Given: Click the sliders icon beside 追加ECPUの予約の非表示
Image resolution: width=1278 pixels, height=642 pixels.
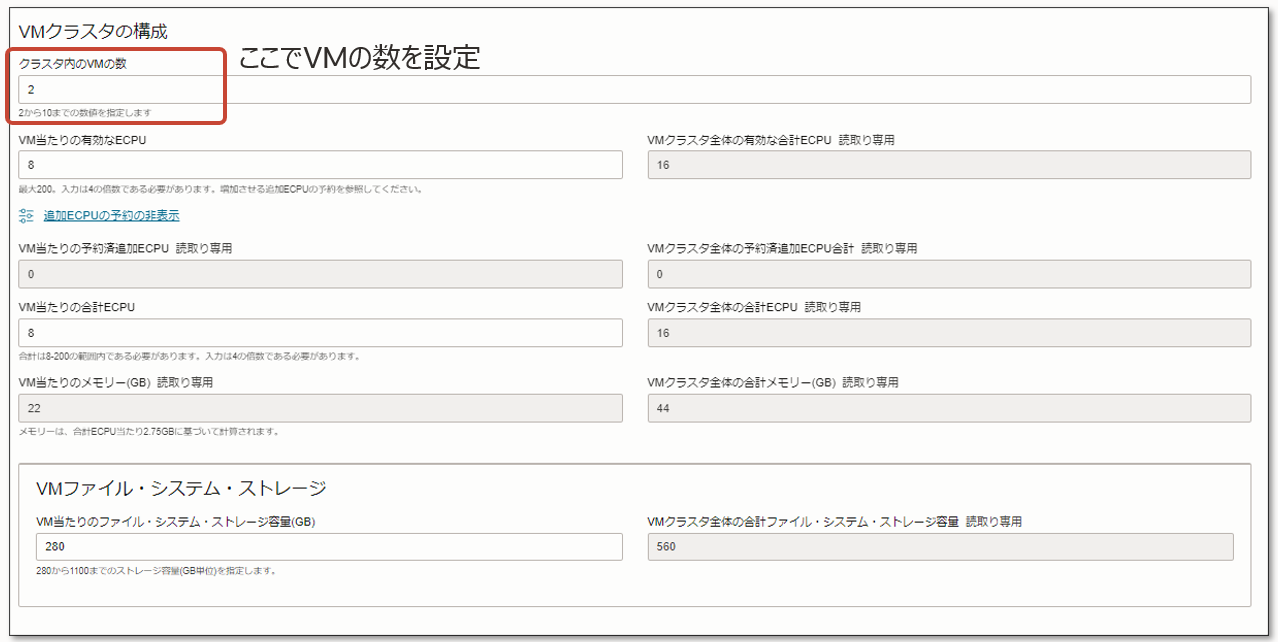Looking at the screenshot, I should tap(27, 215).
